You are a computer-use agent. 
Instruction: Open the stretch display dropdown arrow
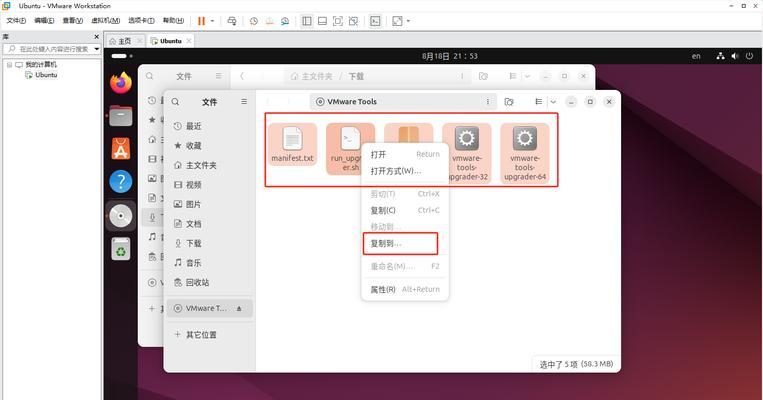(x=408, y=21)
